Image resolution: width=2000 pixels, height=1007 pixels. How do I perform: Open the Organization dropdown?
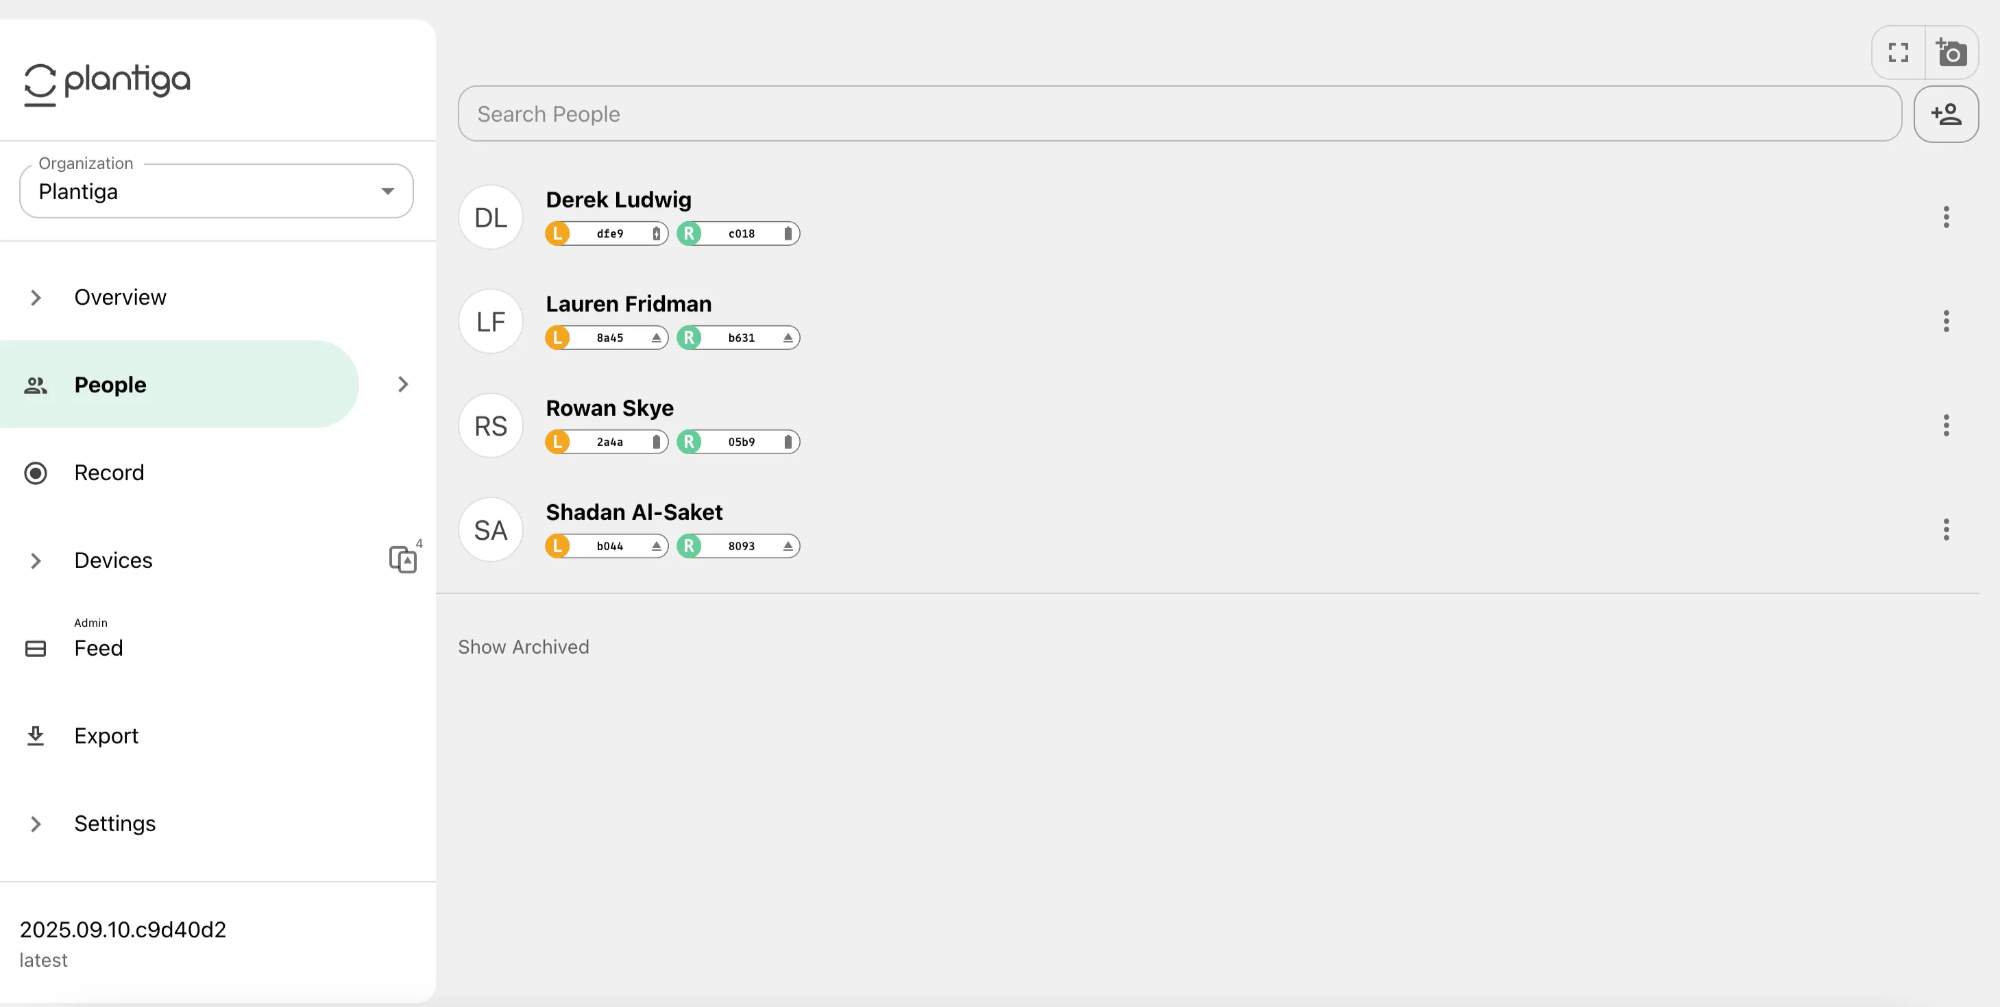216,191
